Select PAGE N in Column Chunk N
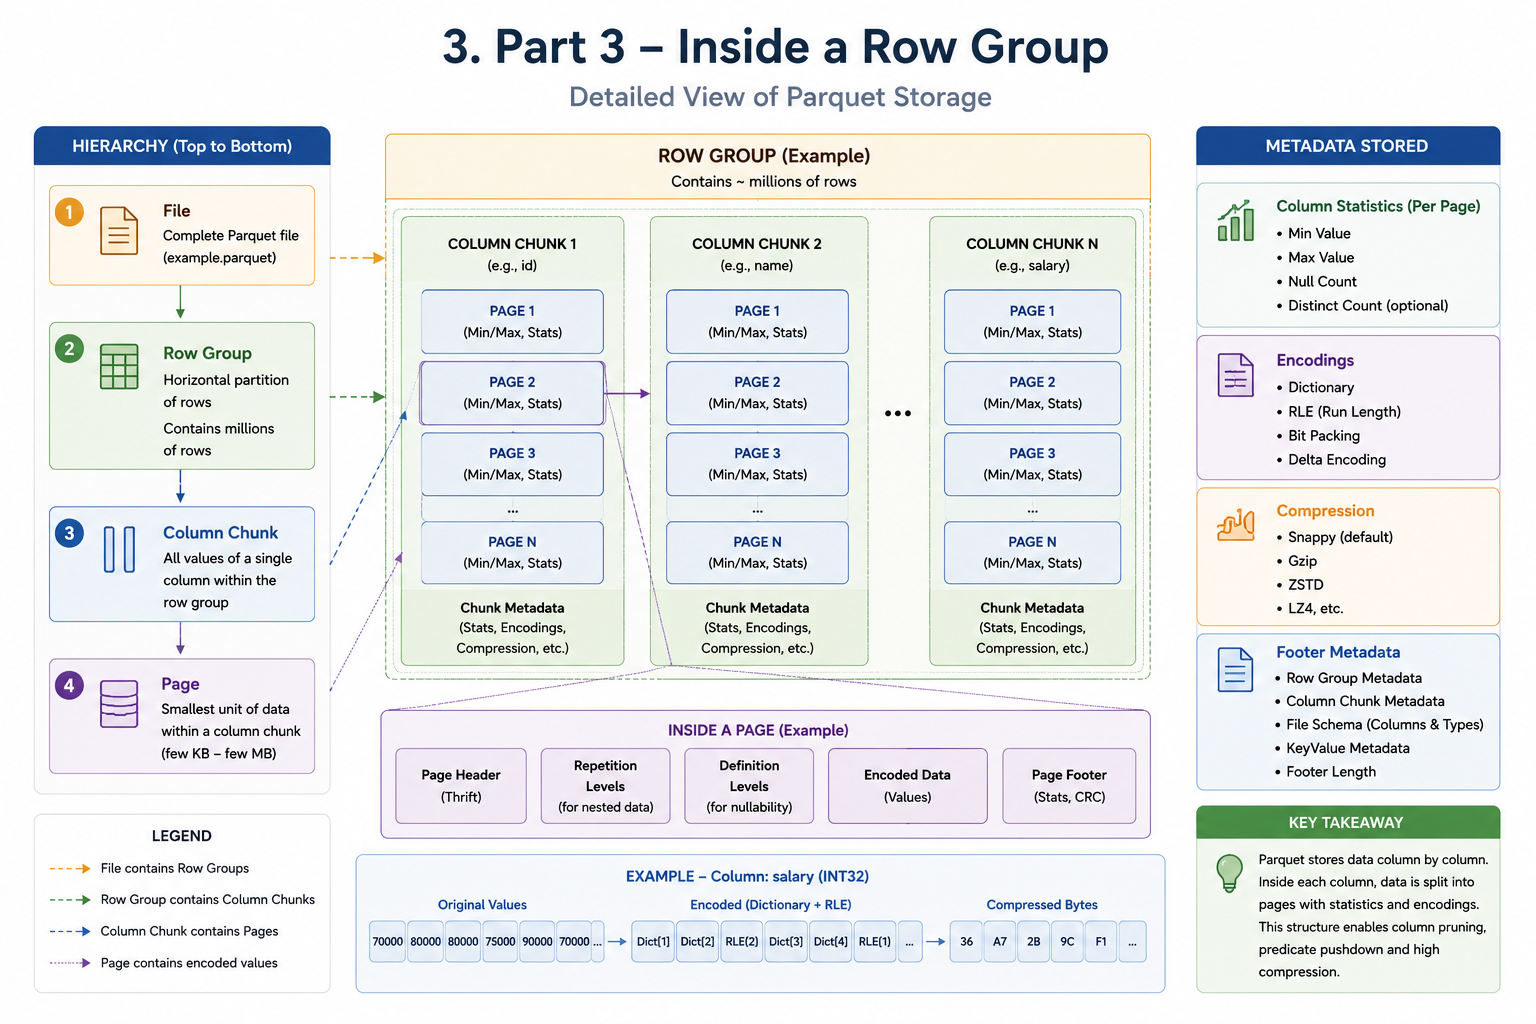 (x=1032, y=553)
